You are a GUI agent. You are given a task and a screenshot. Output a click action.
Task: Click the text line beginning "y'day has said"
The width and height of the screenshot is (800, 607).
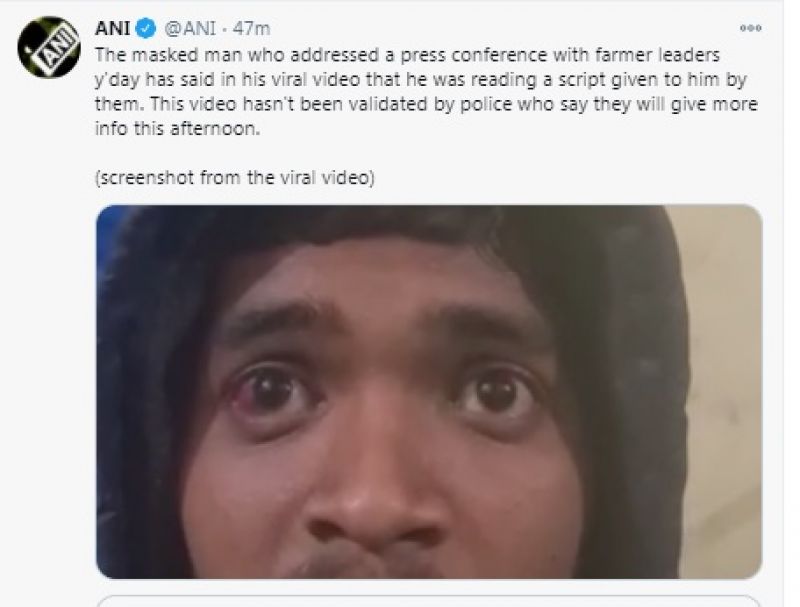(421, 80)
